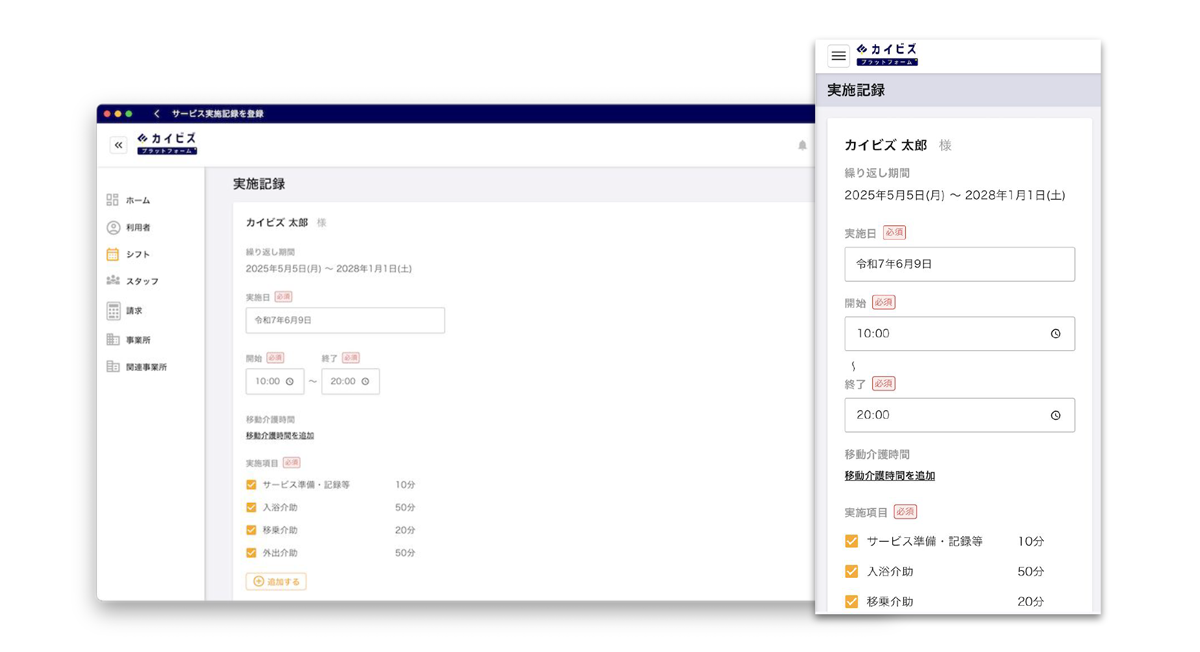
Task: Click the repeat period date range in mobile view
Action: tap(955, 195)
